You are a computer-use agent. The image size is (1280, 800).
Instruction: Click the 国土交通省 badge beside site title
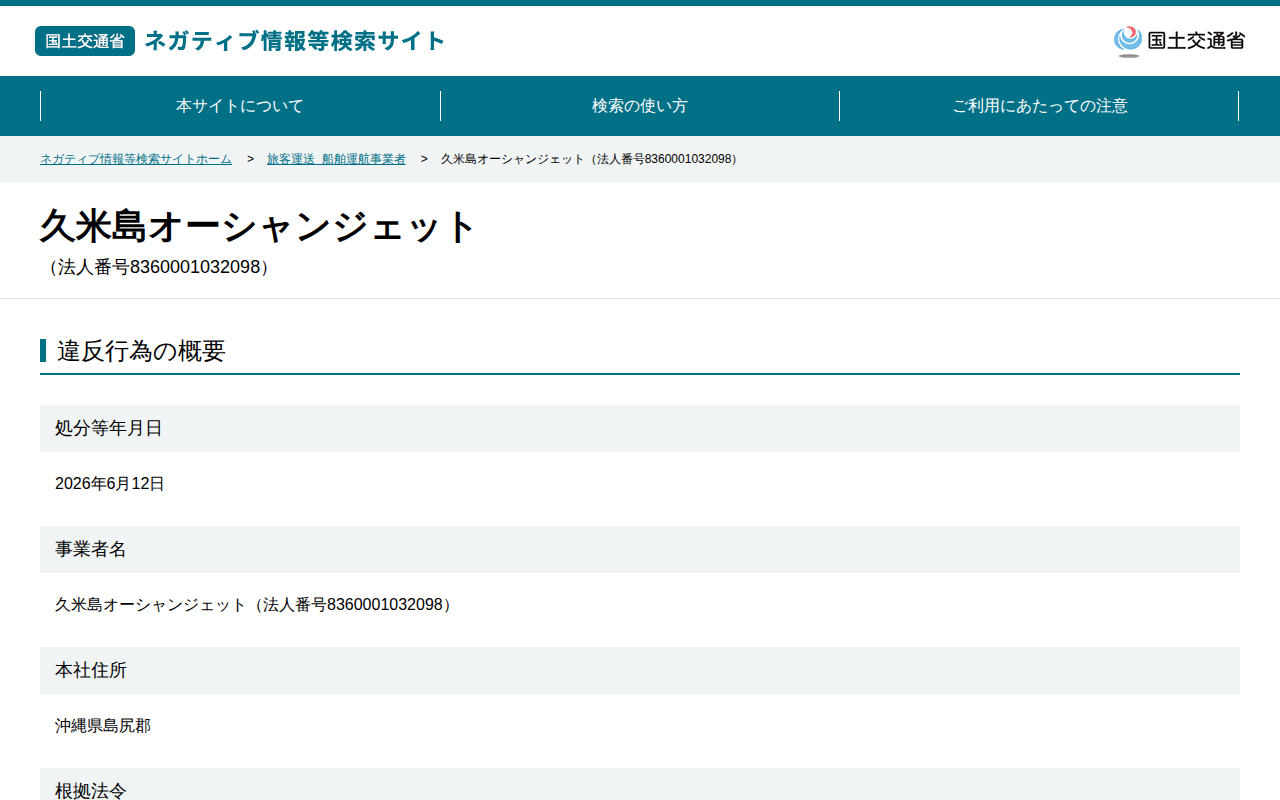85,41
